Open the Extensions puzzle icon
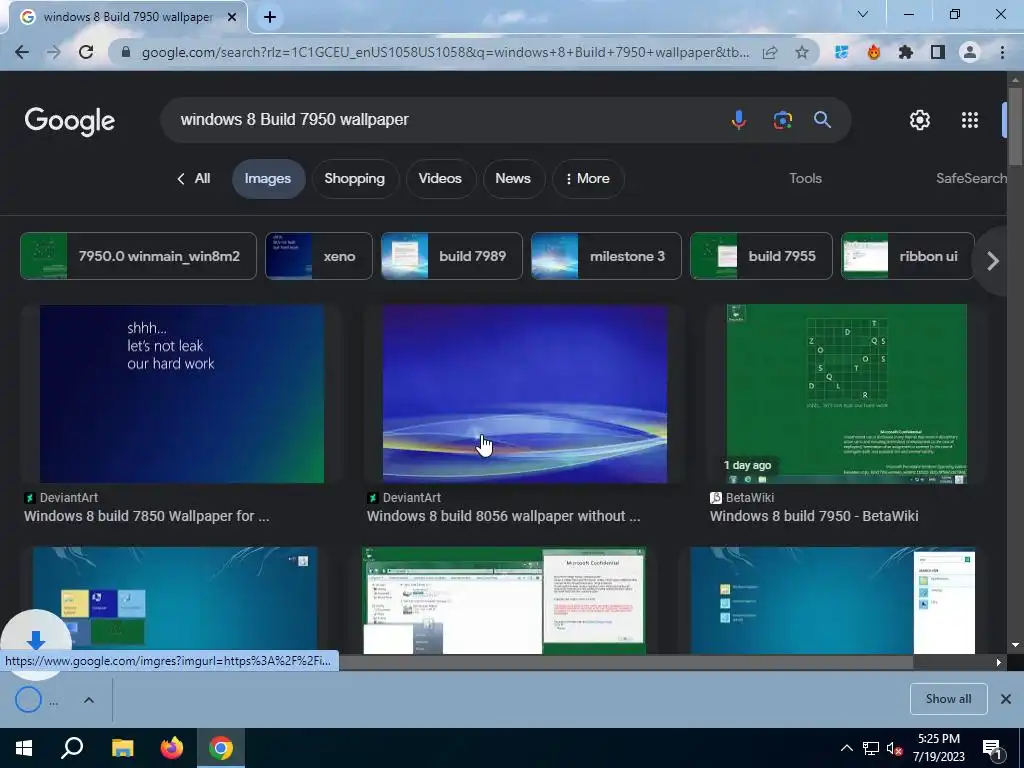This screenshot has height=768, width=1024. 905,52
